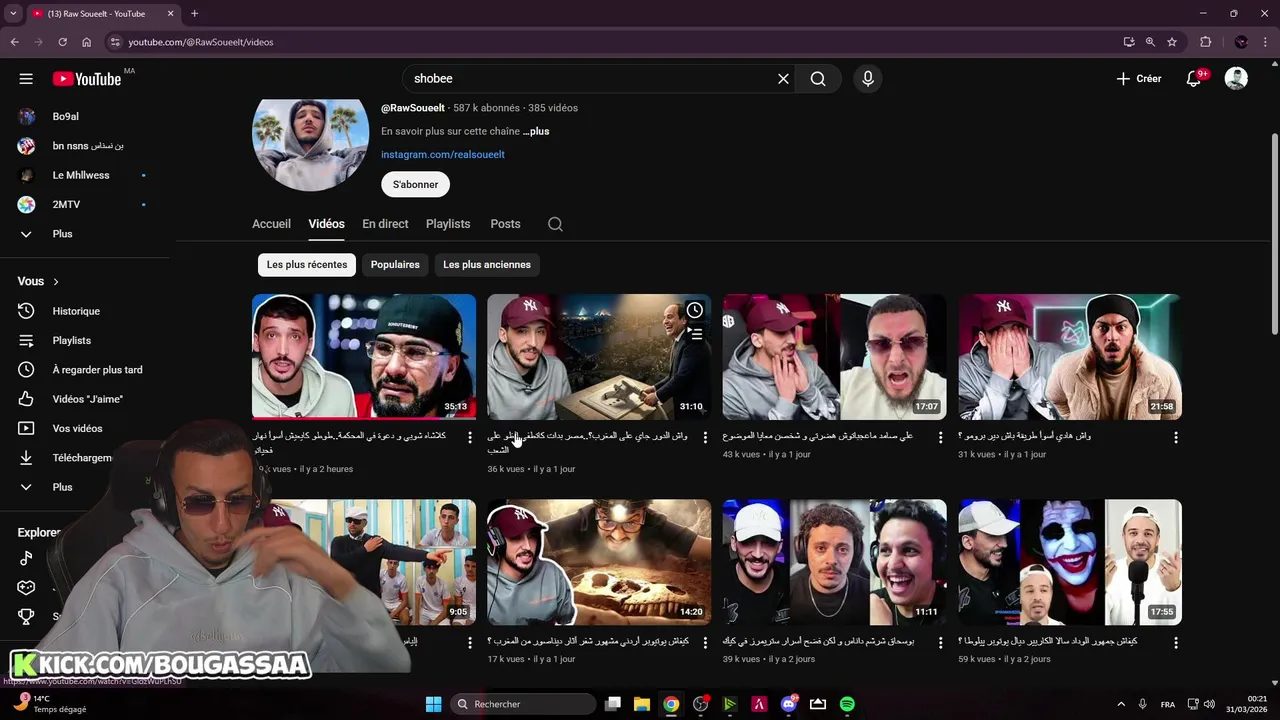The width and height of the screenshot is (1280, 720).
Task: Open the channel Playlists tab
Action: click(448, 224)
